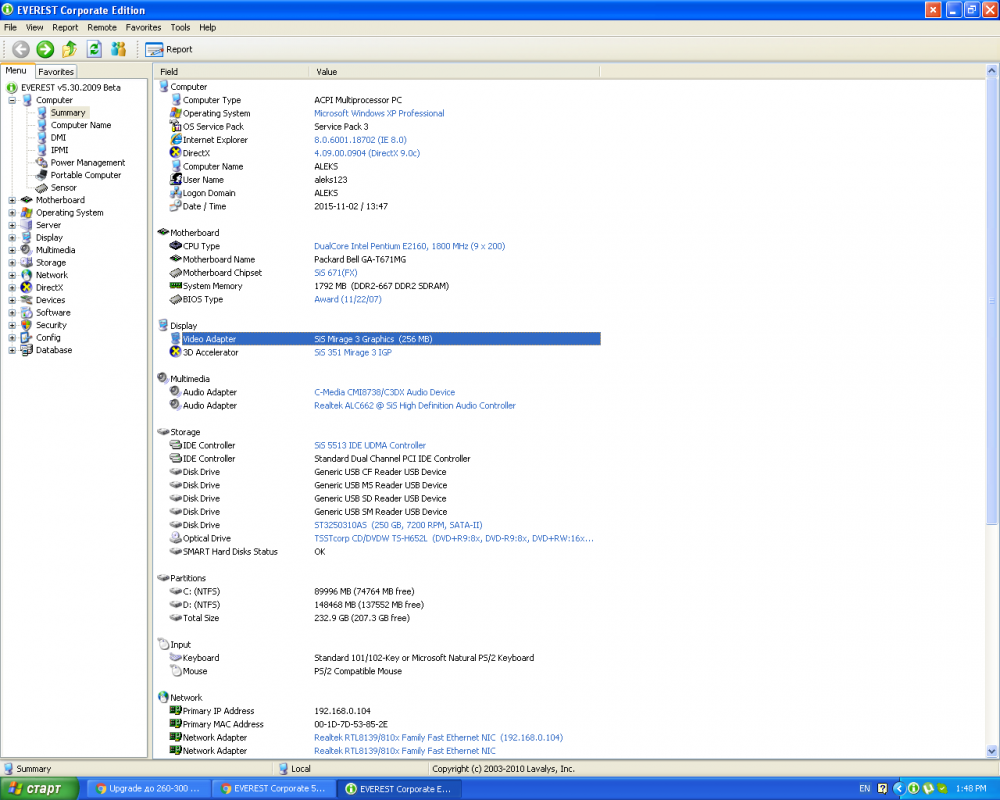Image resolution: width=1000 pixels, height=800 pixels.
Task: Click the Refresh toolbar icon
Action: [94, 49]
